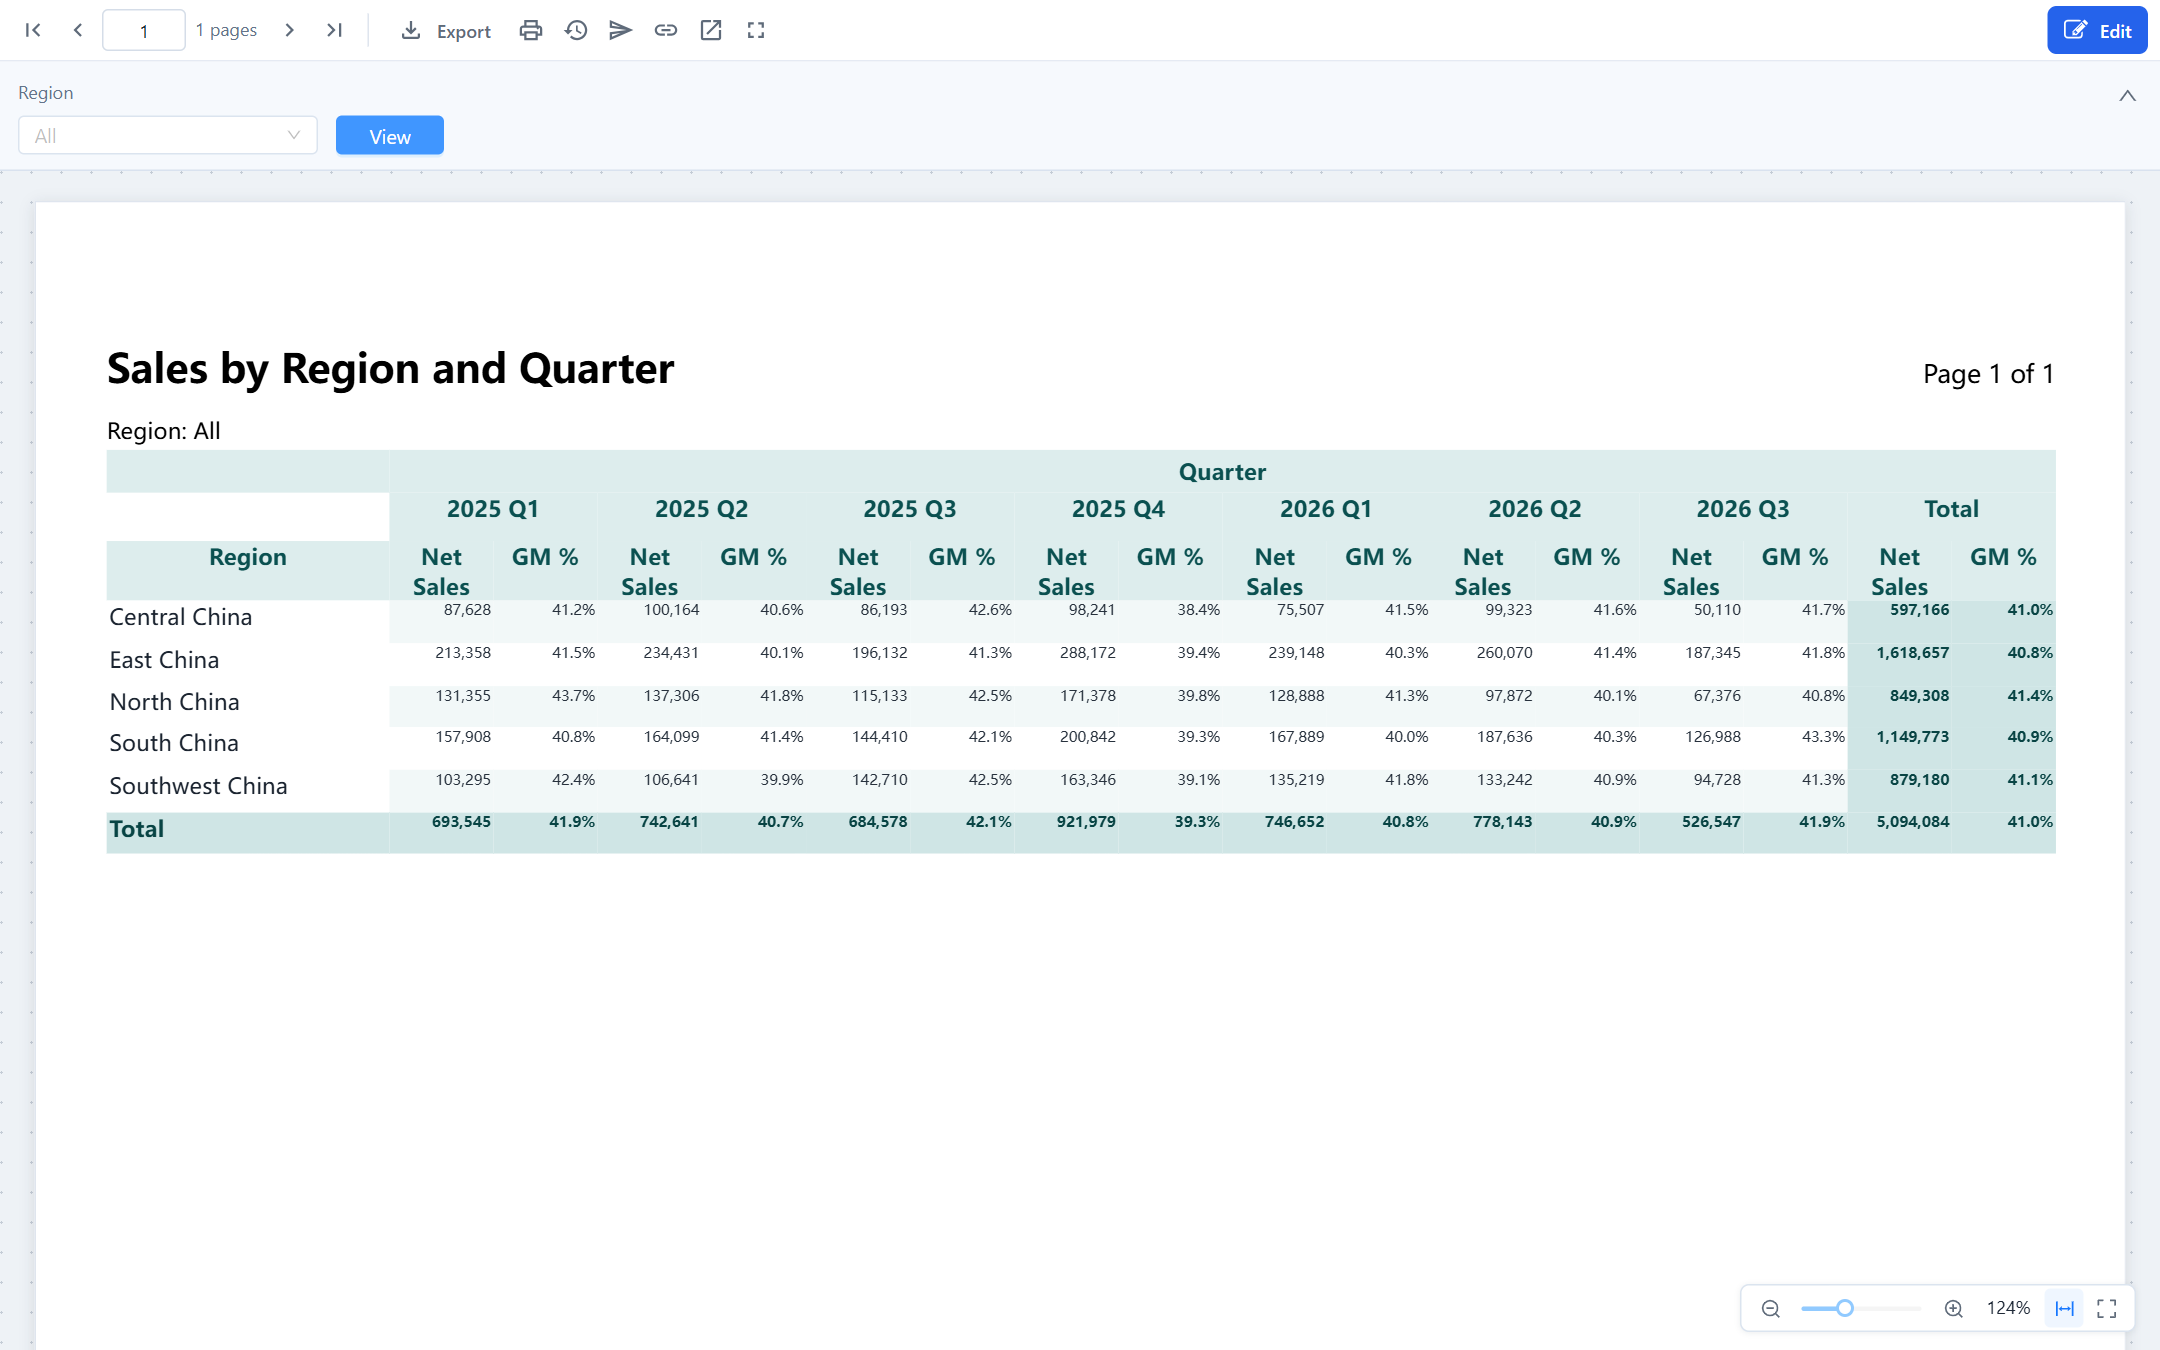Viewport: 2160px width, 1350px height.
Task: Zoom in with the plus magnifier
Action: pyautogui.click(x=1953, y=1308)
